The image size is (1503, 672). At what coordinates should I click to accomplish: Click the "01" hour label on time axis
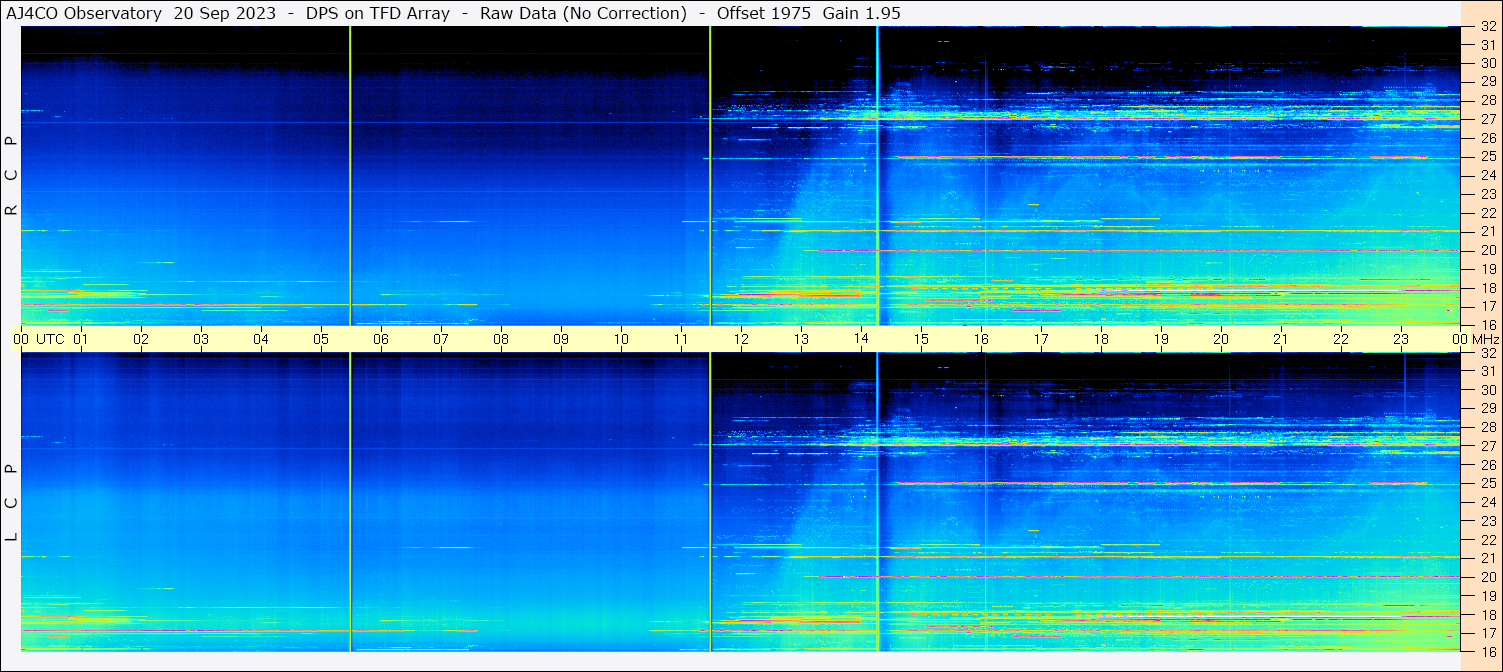[x=81, y=339]
